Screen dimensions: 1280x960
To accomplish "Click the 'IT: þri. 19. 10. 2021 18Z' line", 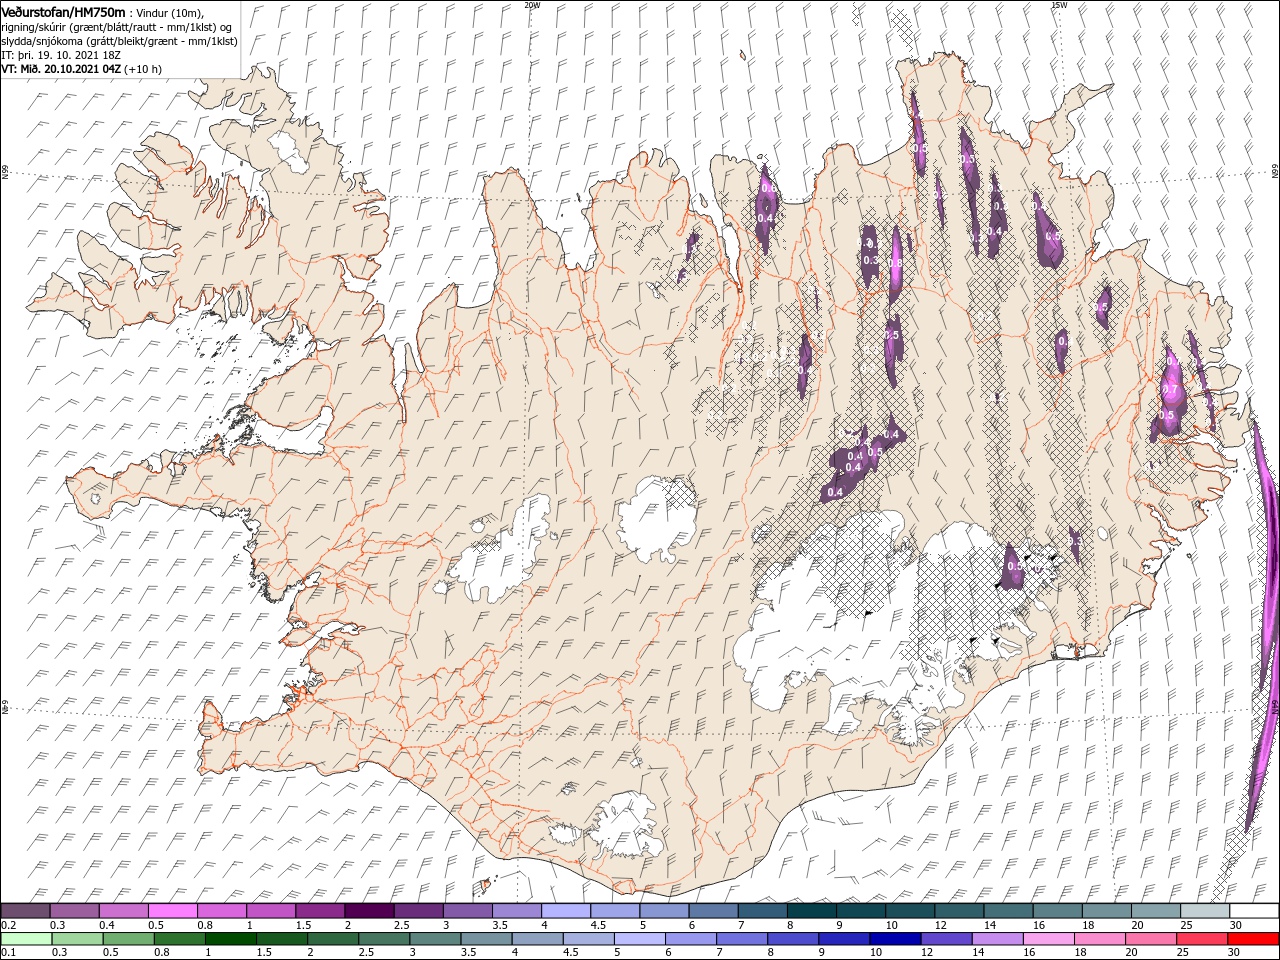I will [x=61, y=55].
